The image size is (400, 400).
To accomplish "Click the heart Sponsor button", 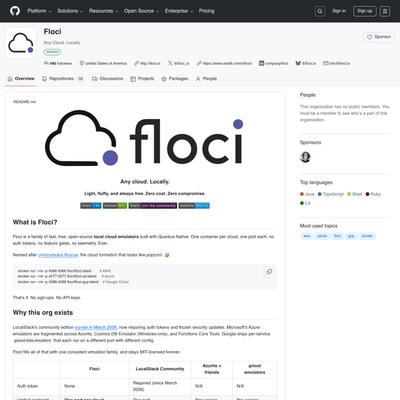I will [379, 37].
